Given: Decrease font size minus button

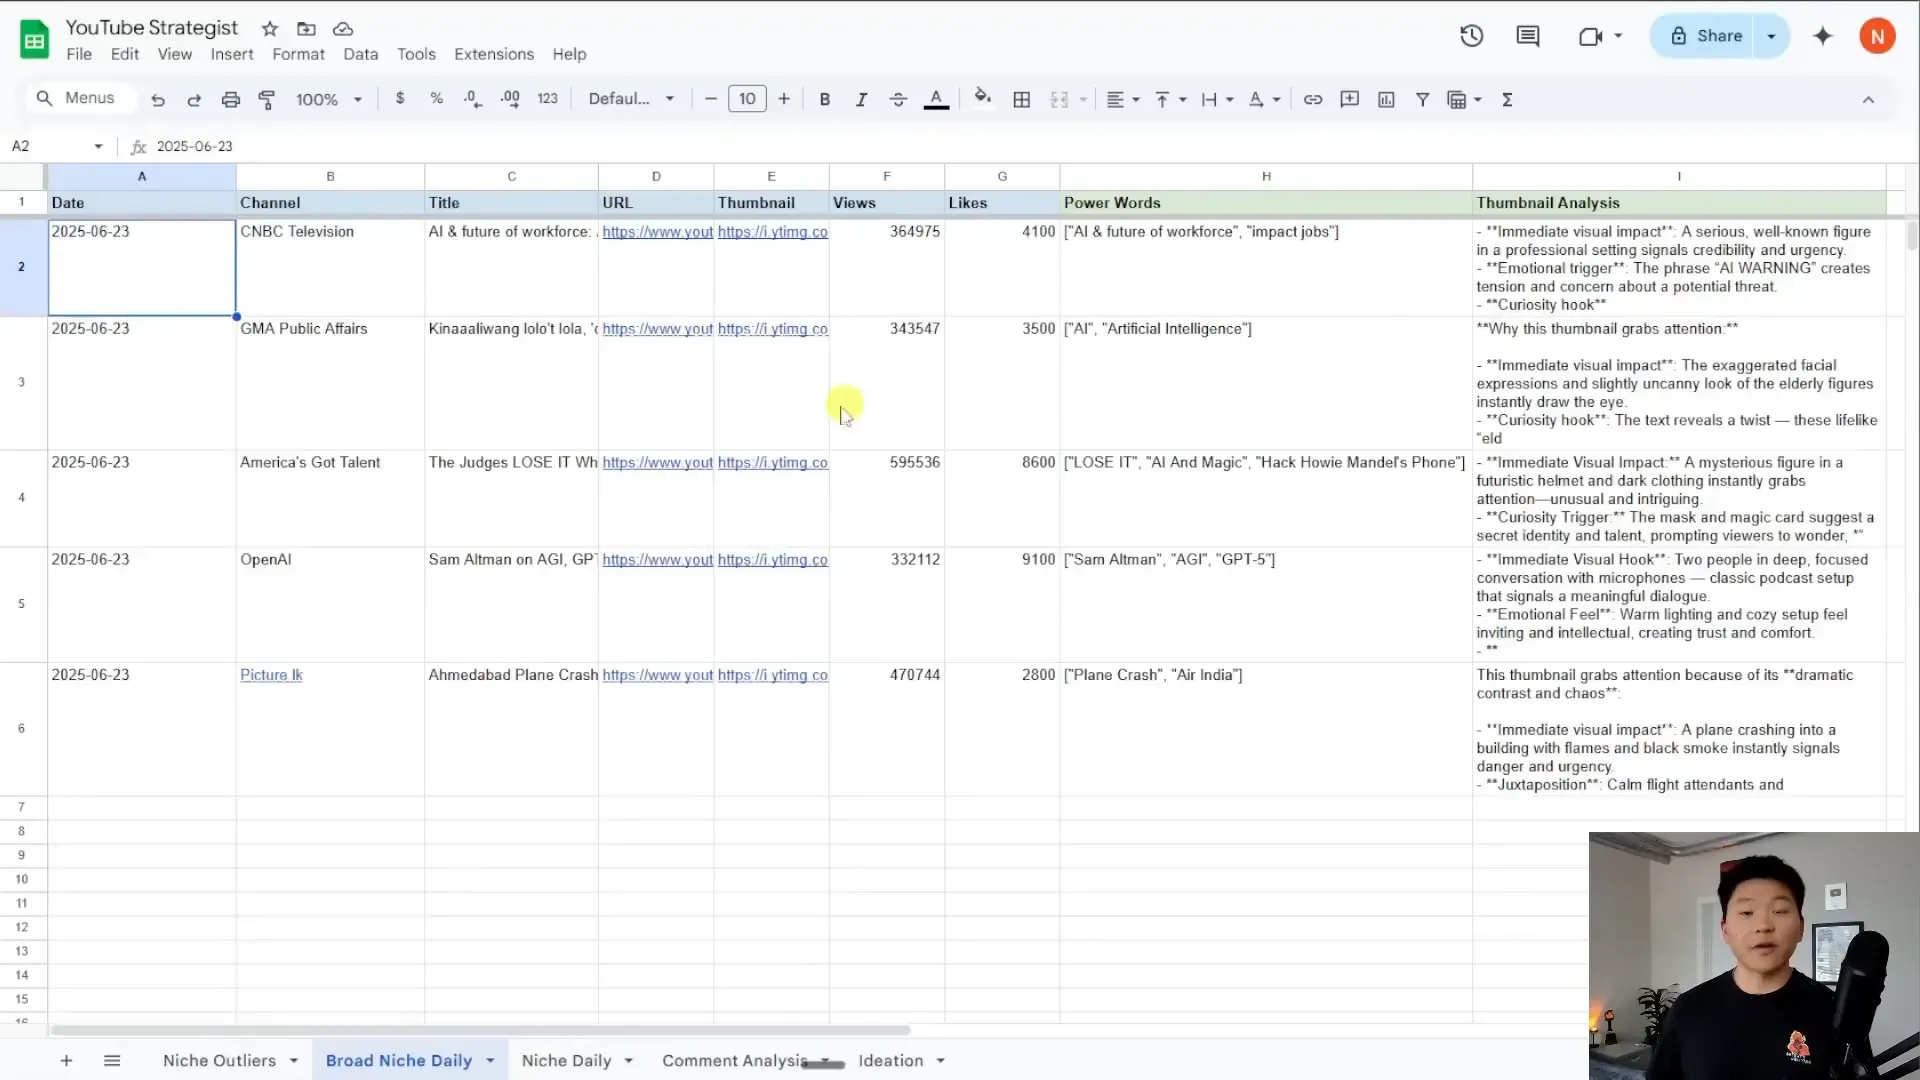Looking at the screenshot, I should click(x=710, y=99).
